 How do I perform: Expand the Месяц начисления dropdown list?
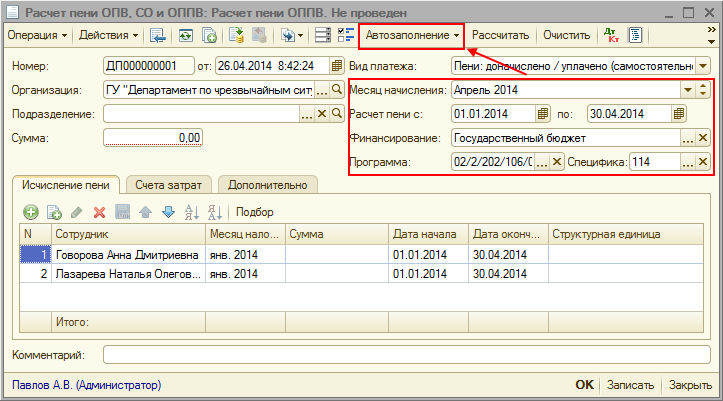(688, 90)
